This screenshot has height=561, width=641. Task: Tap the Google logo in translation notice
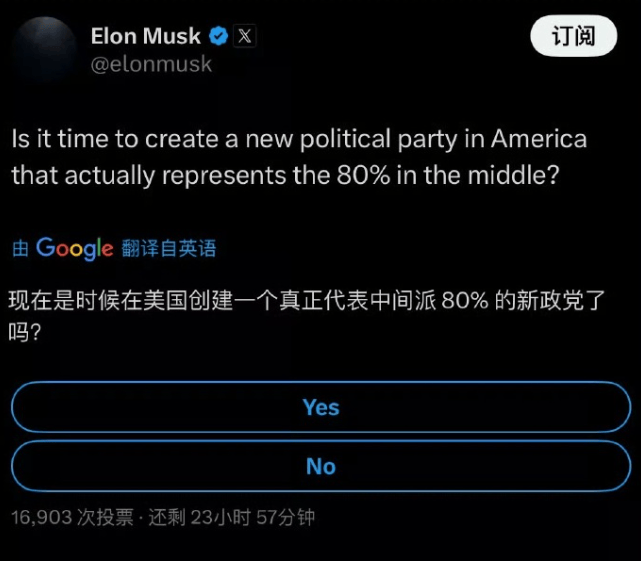click(x=74, y=248)
